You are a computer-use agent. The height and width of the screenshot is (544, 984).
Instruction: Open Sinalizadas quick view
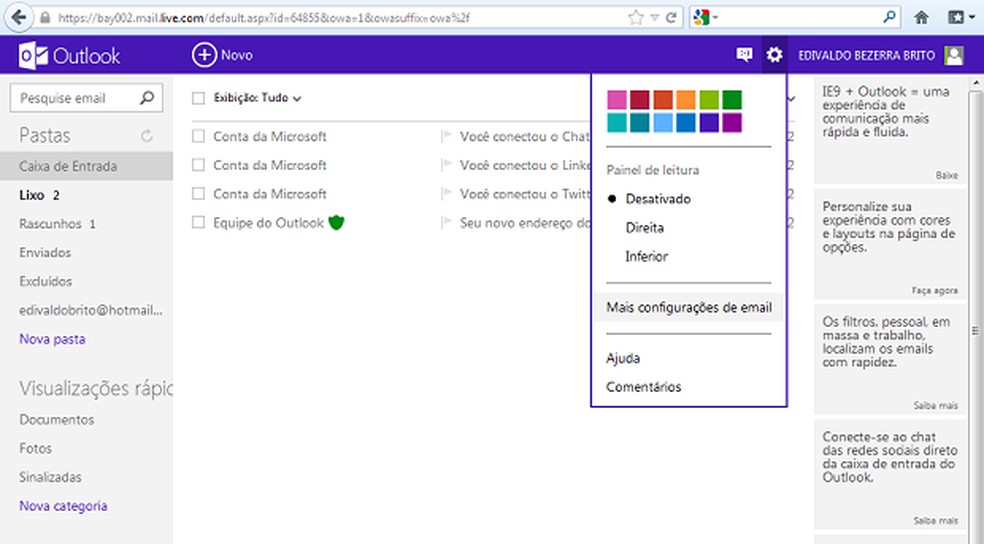(x=50, y=477)
